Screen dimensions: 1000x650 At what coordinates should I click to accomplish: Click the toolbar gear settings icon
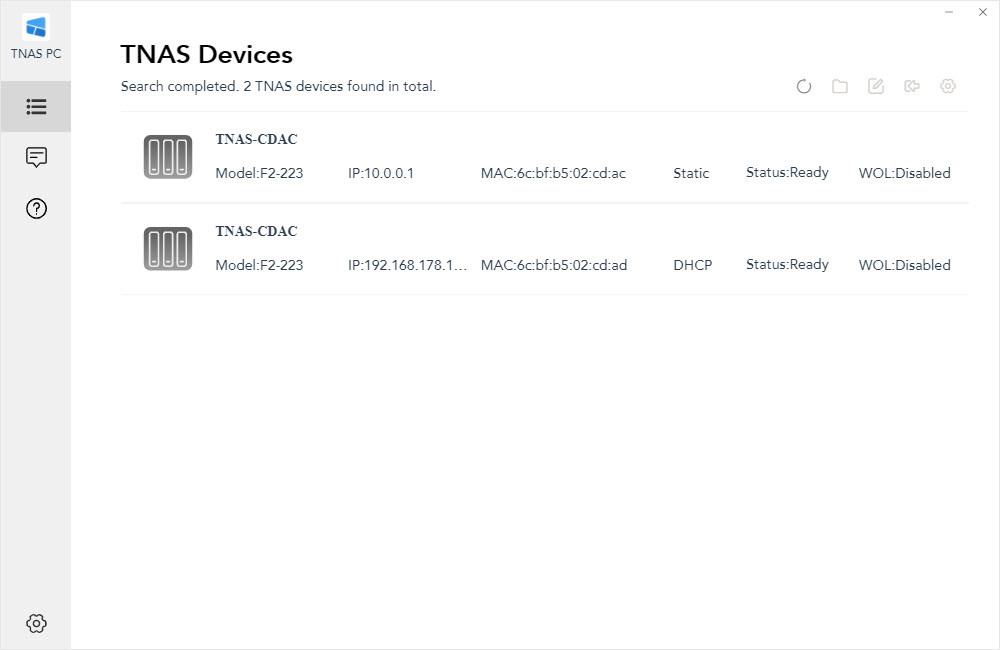click(x=948, y=86)
